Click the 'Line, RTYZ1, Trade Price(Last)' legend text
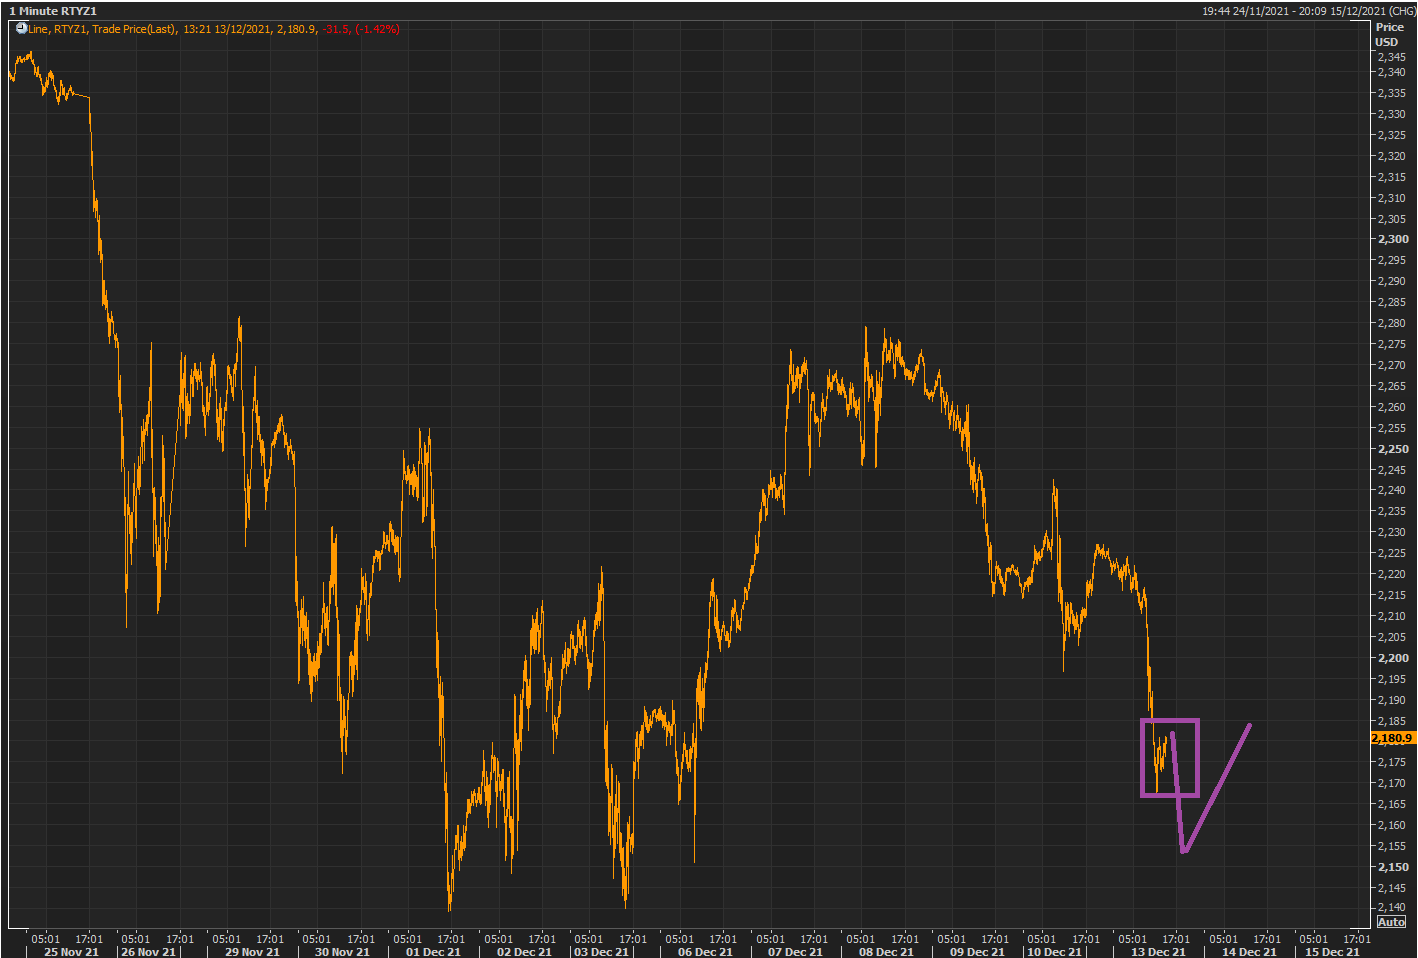Screen dimensions: 1418x958 point(102,29)
